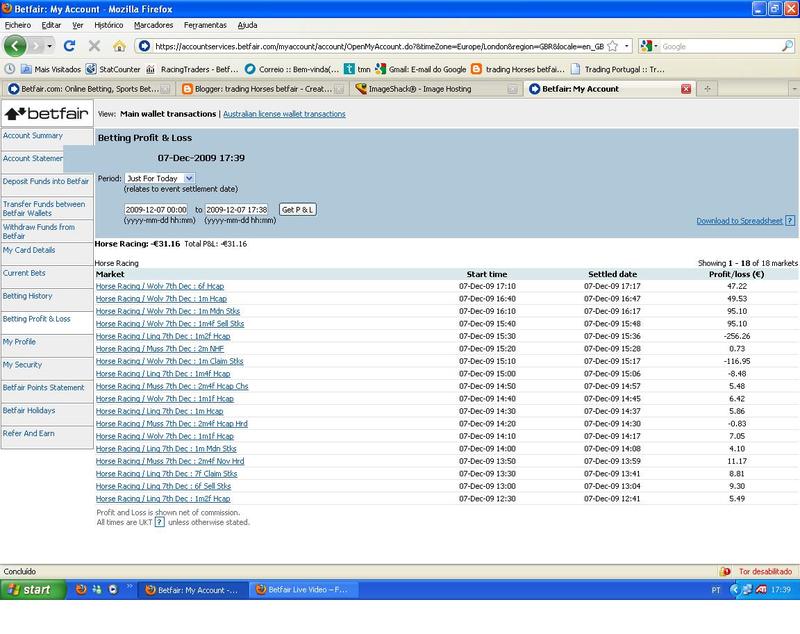This screenshot has height=634, width=800.
Task: Click the end date-time field
Action: pos(237,210)
